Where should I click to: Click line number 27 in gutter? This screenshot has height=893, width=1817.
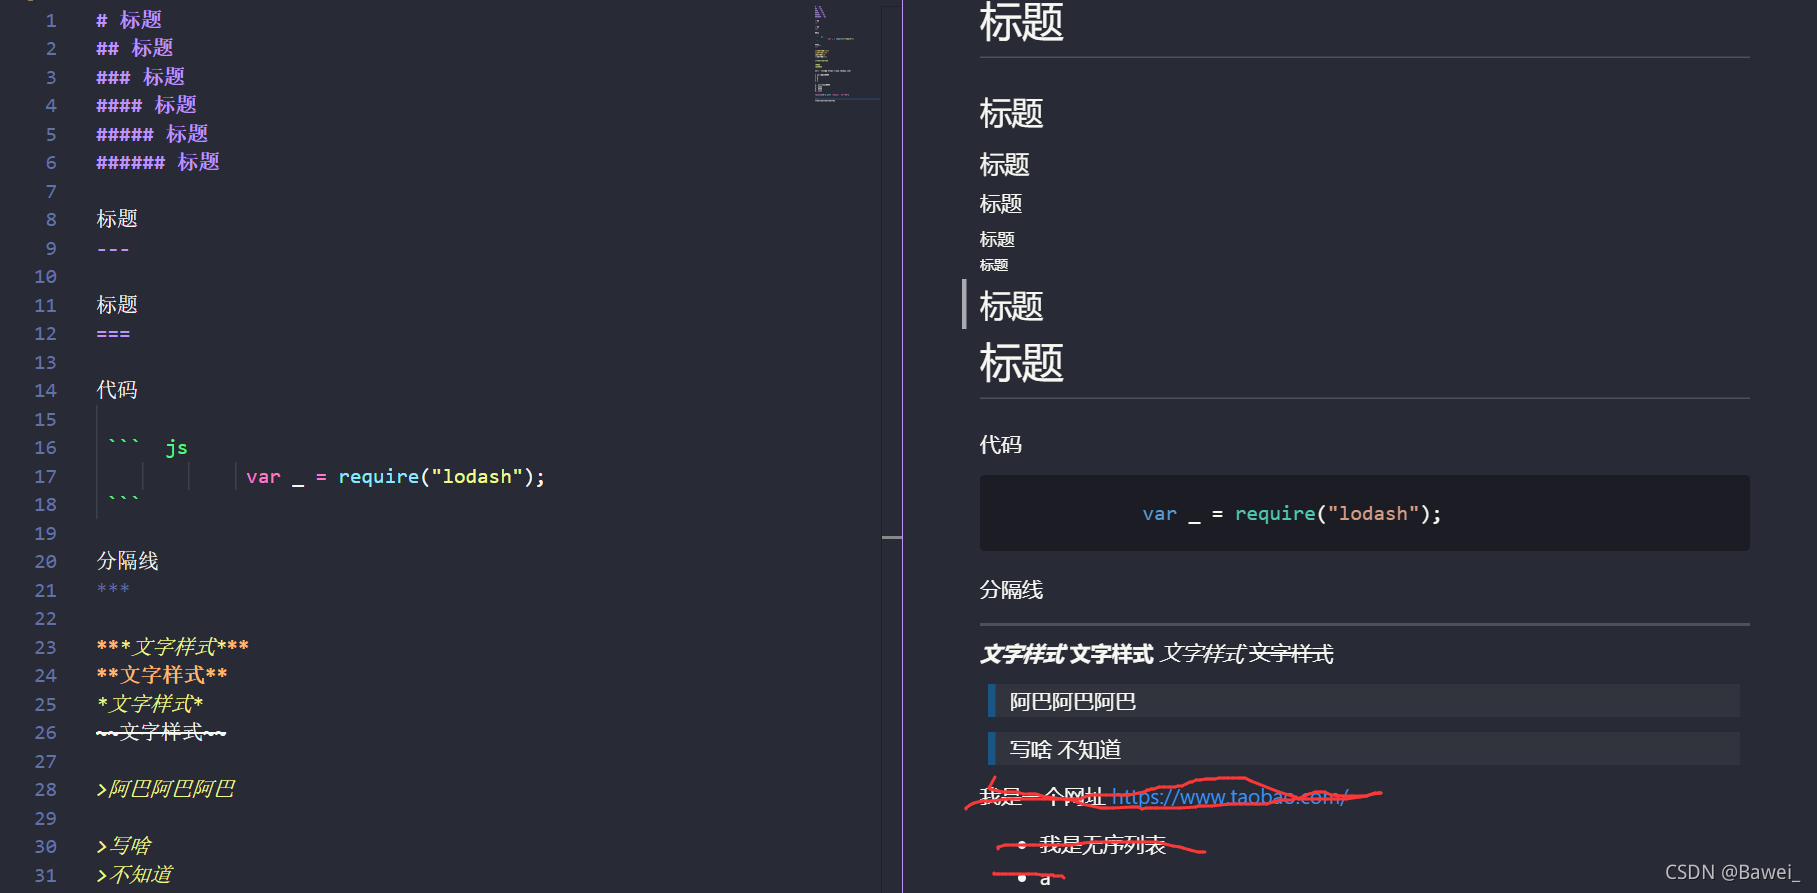pyautogui.click(x=46, y=761)
